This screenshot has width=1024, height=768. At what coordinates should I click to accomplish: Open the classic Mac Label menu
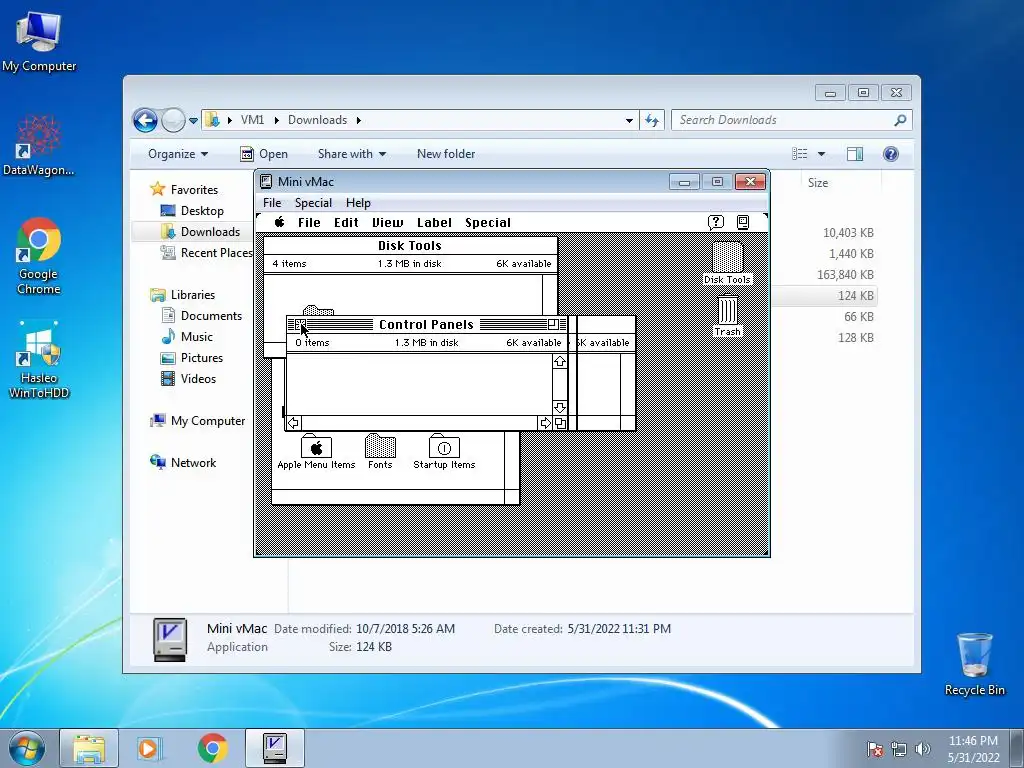[434, 223]
